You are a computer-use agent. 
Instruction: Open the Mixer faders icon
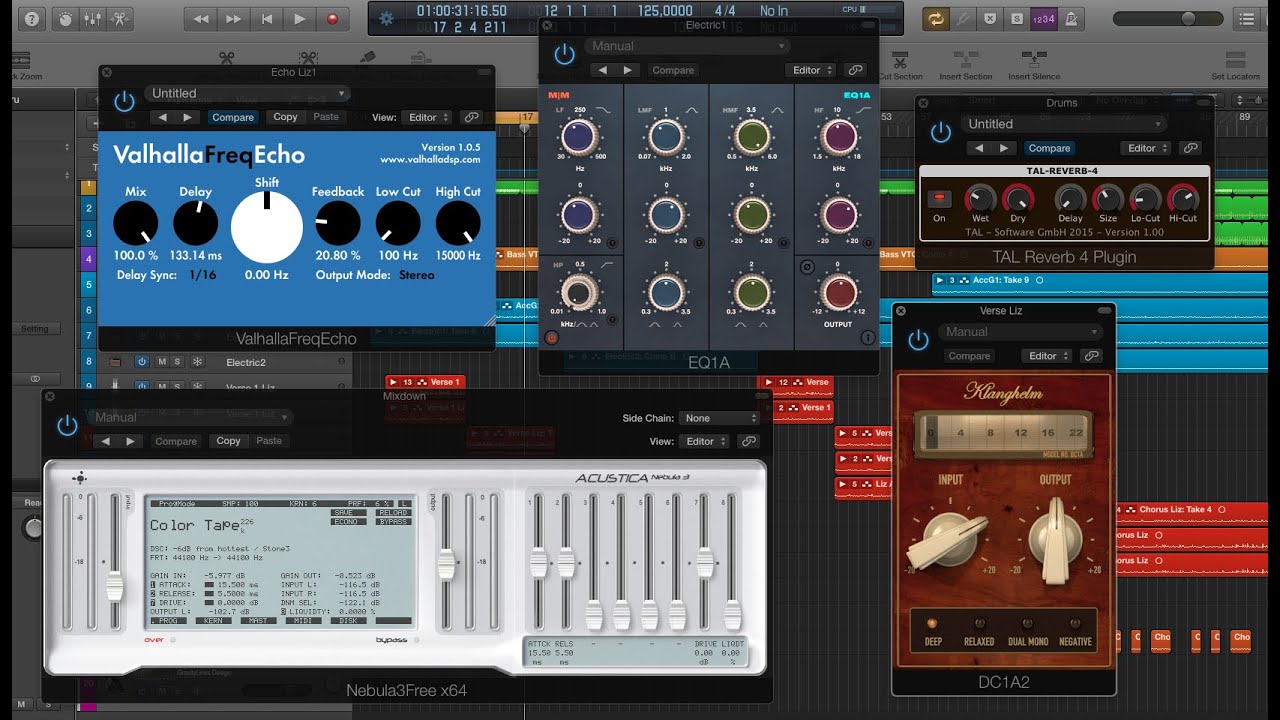(x=92, y=18)
